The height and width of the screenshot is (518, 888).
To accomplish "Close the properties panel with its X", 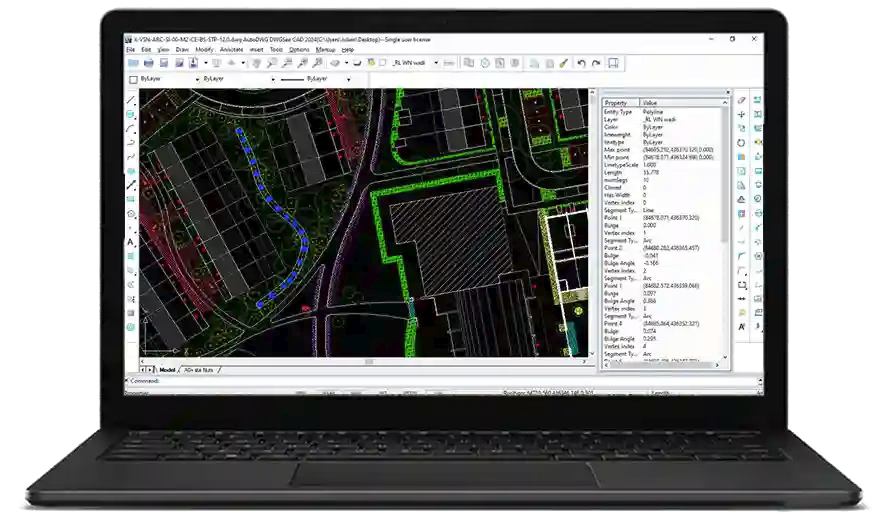I will 728,92.
